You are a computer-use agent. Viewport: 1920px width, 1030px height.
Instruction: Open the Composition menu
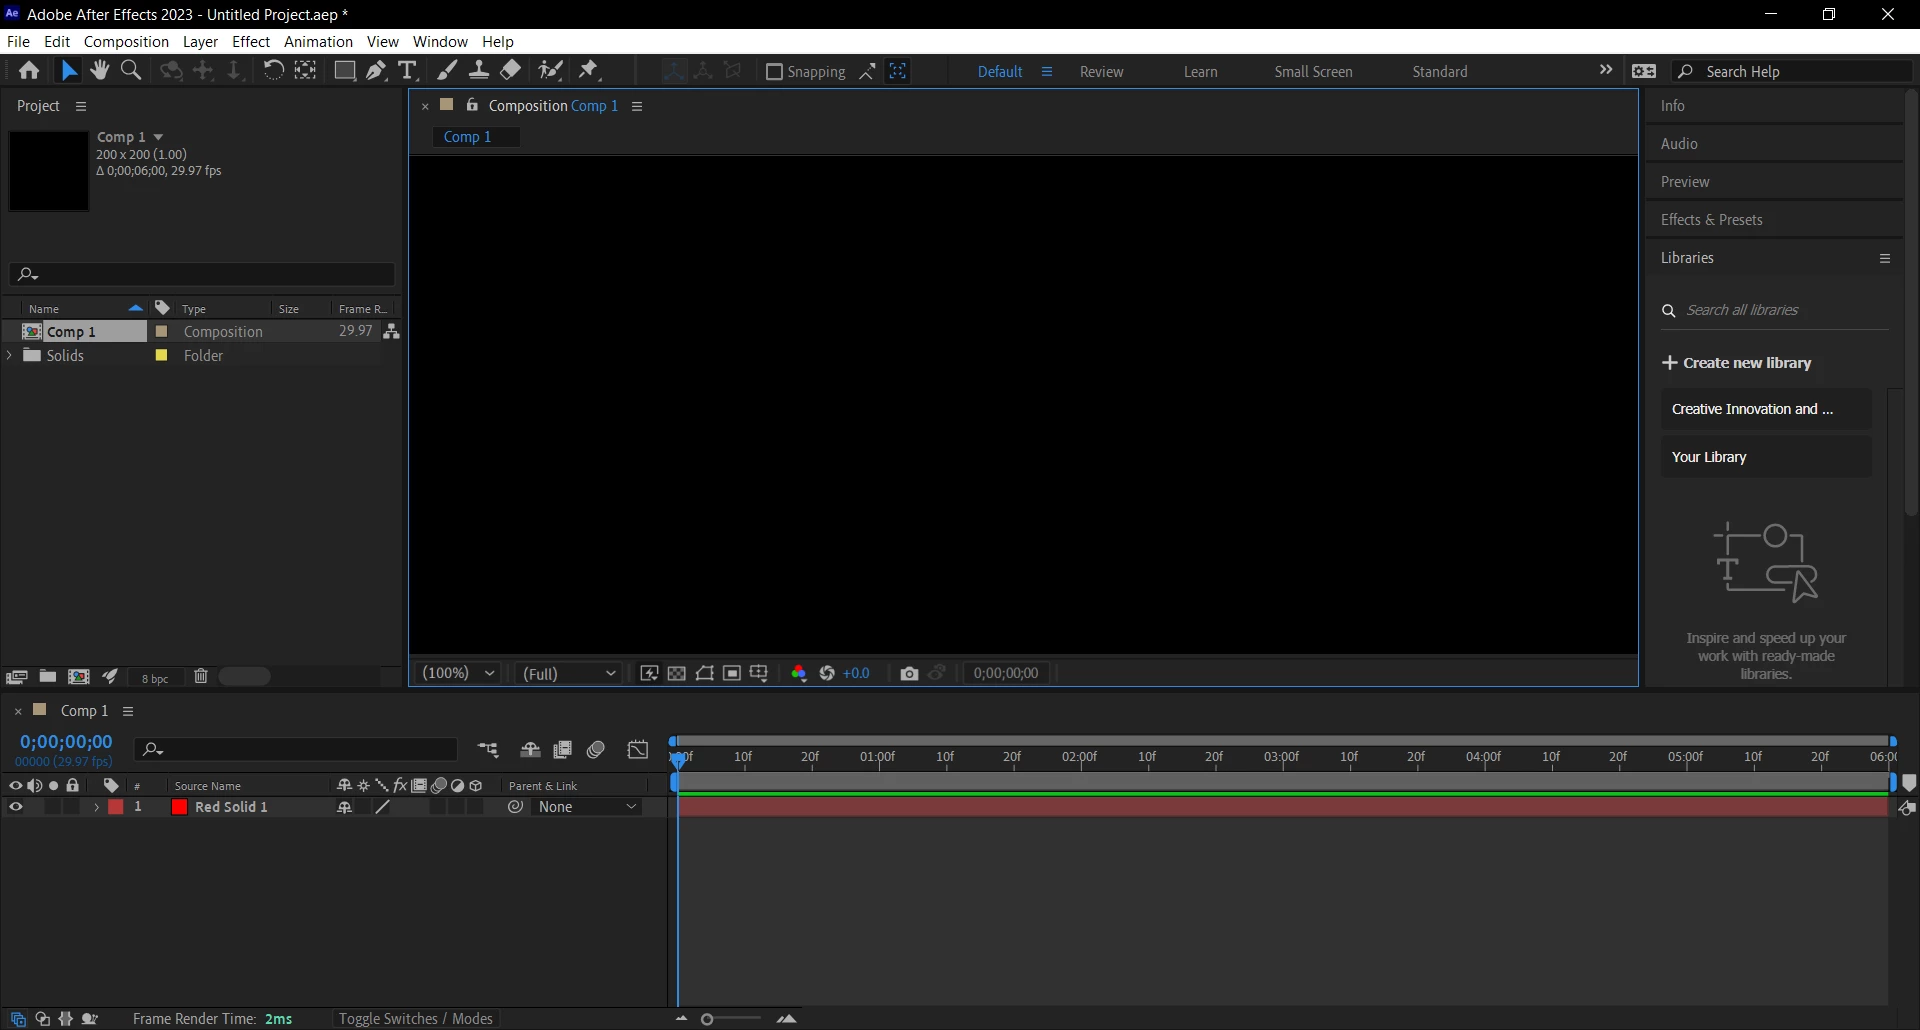tap(126, 42)
